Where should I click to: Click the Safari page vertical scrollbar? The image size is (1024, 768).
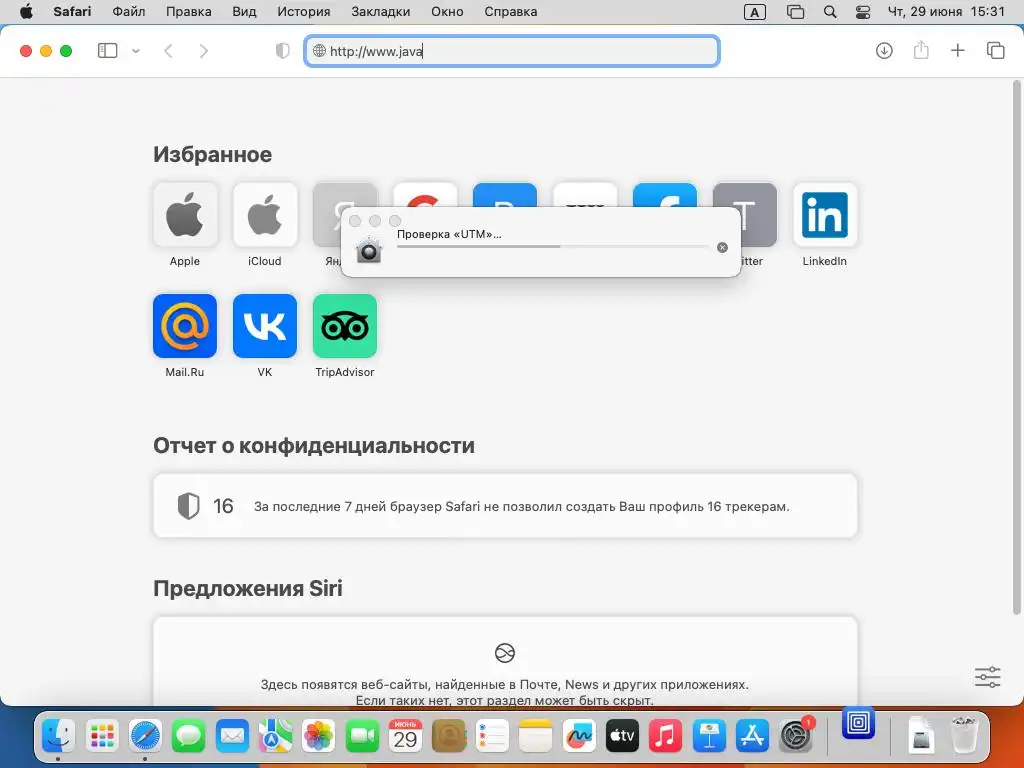coord(1016,347)
